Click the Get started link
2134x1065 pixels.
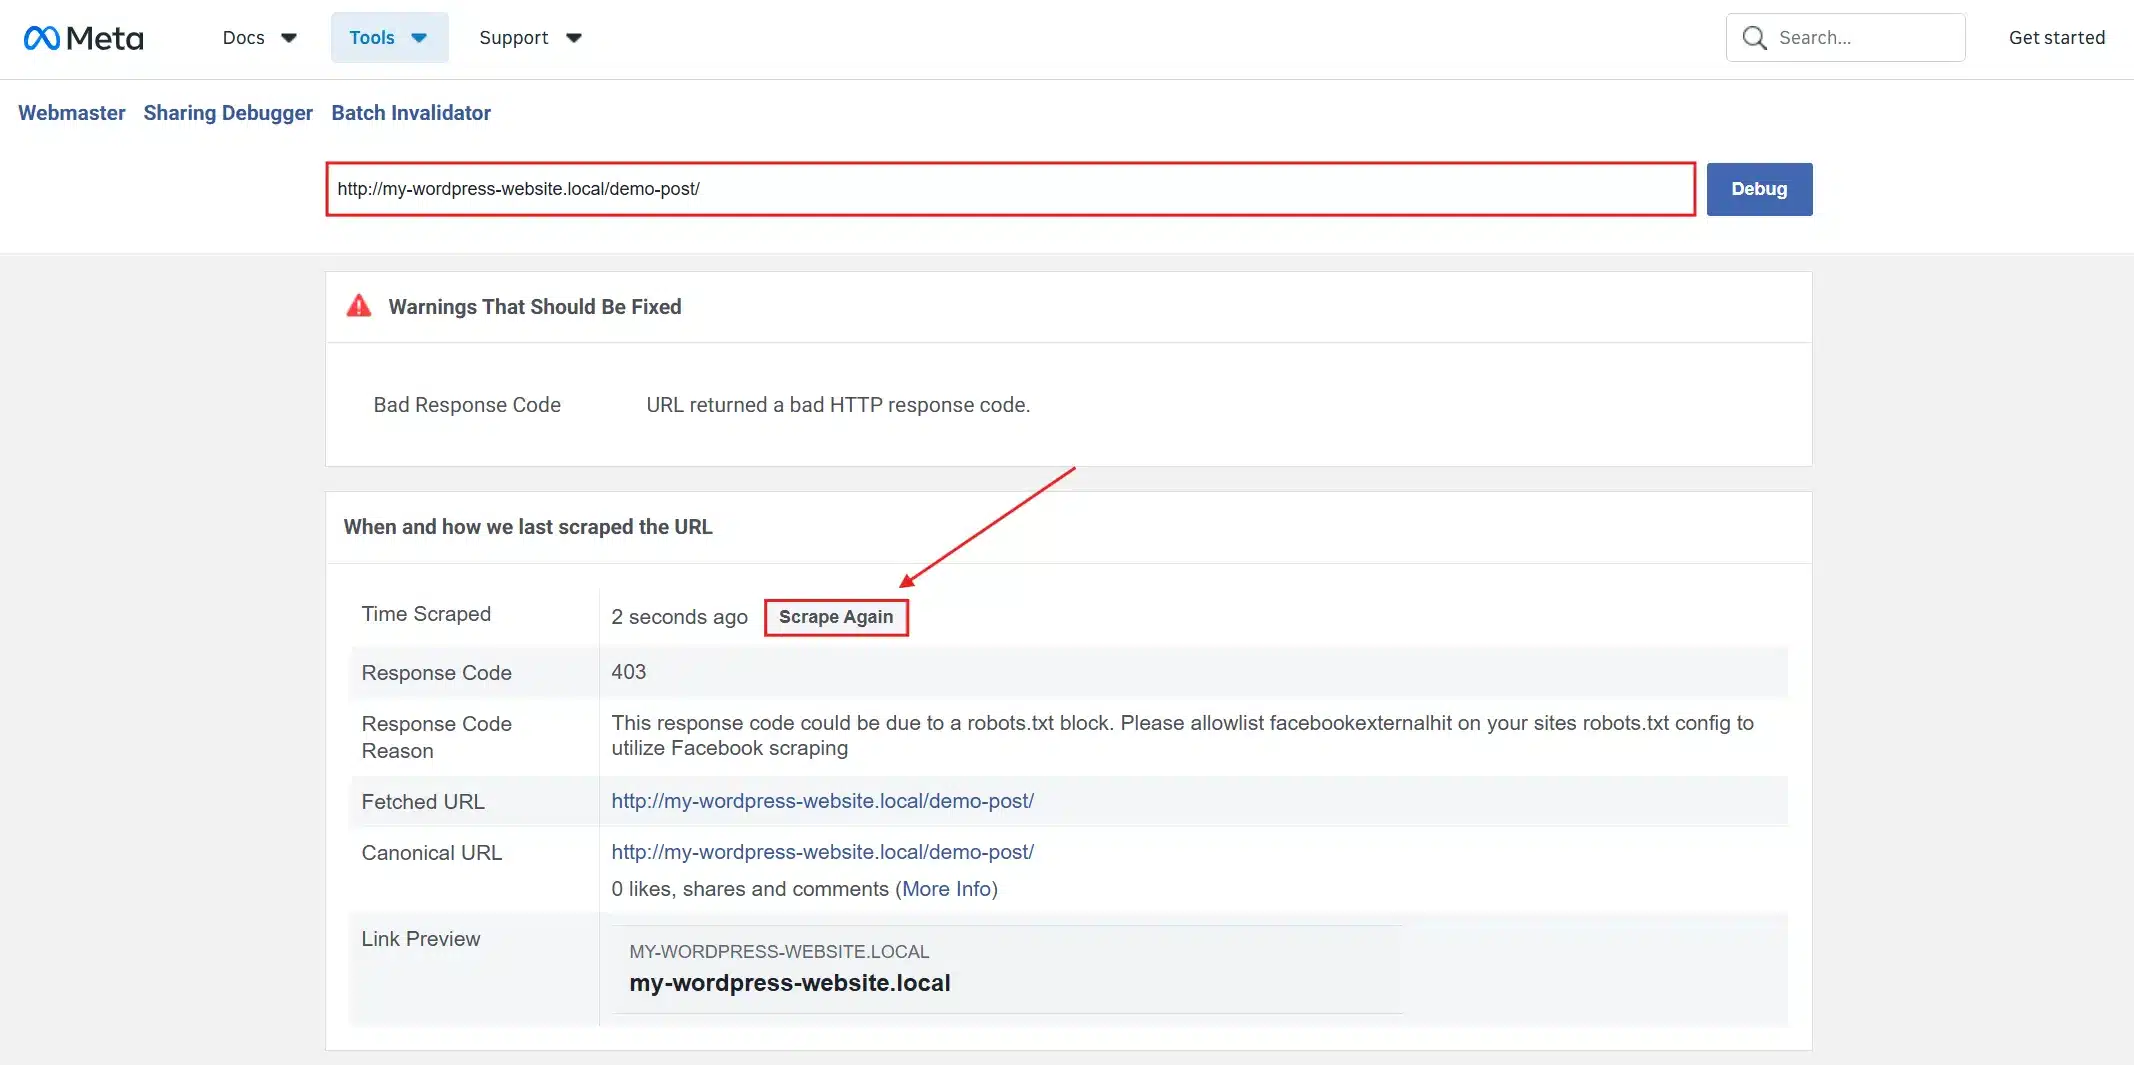pyautogui.click(x=2057, y=38)
